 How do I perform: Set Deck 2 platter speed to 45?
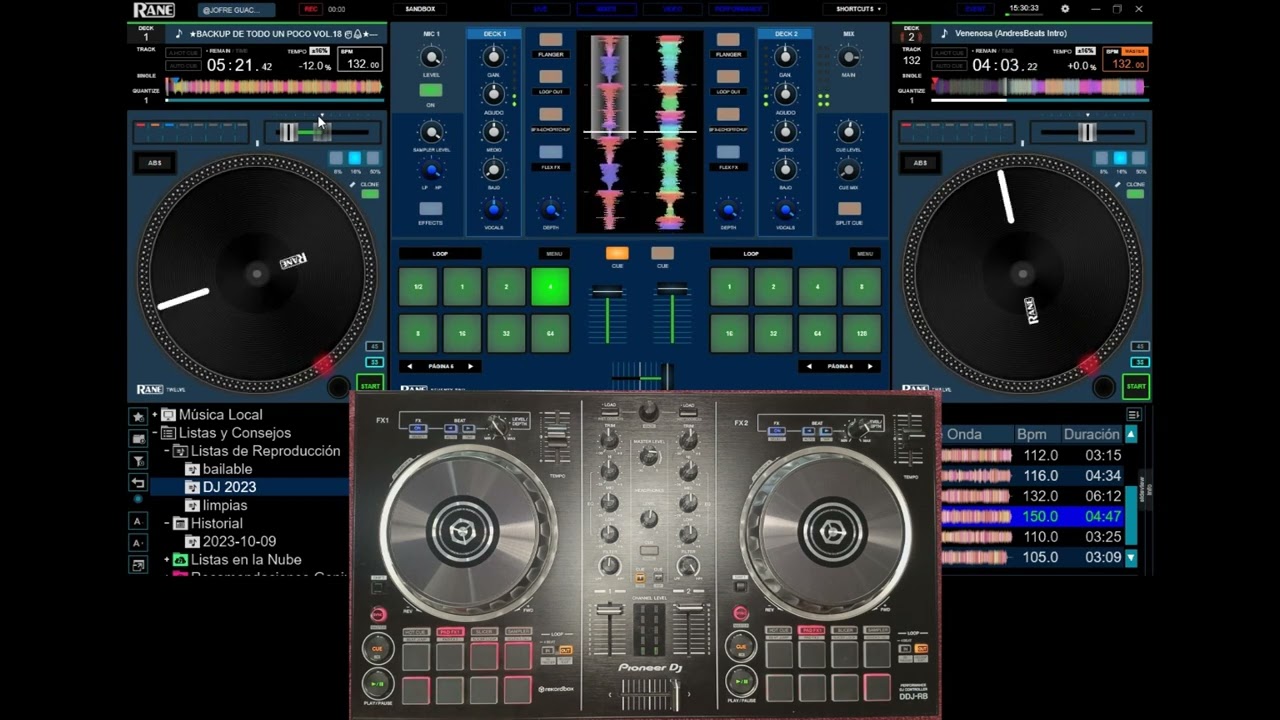point(1140,346)
